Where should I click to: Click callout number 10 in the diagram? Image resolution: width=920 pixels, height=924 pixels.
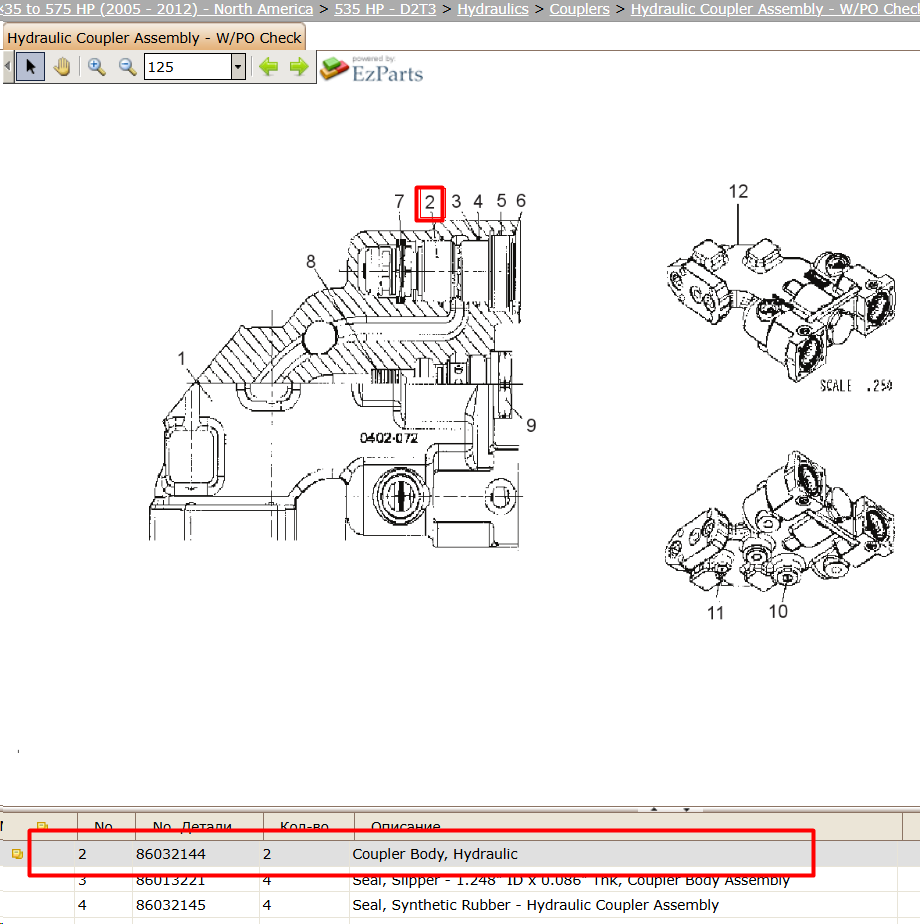coord(778,611)
